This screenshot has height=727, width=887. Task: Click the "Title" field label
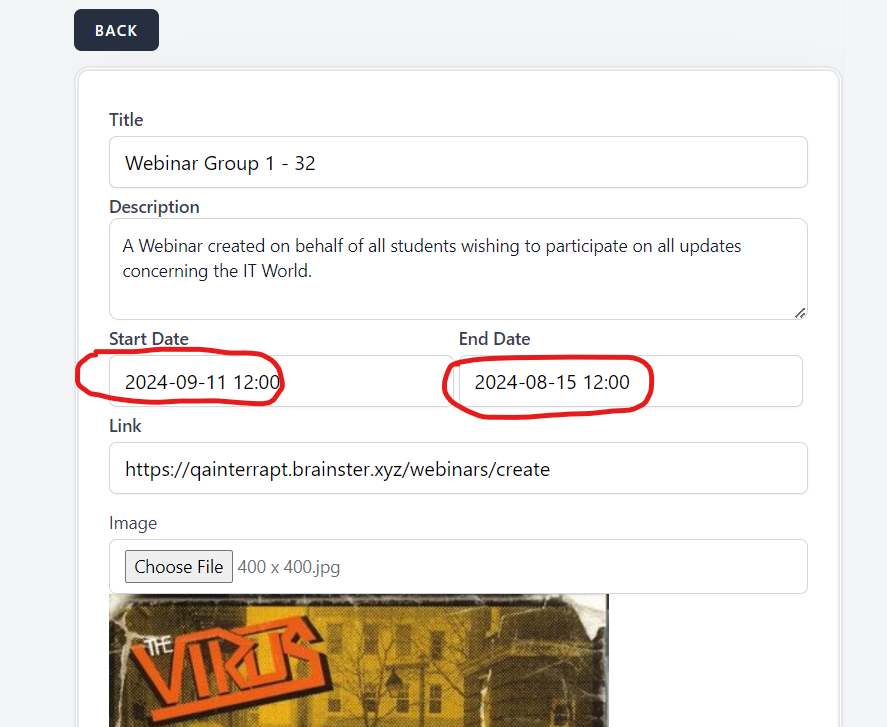tap(126, 120)
